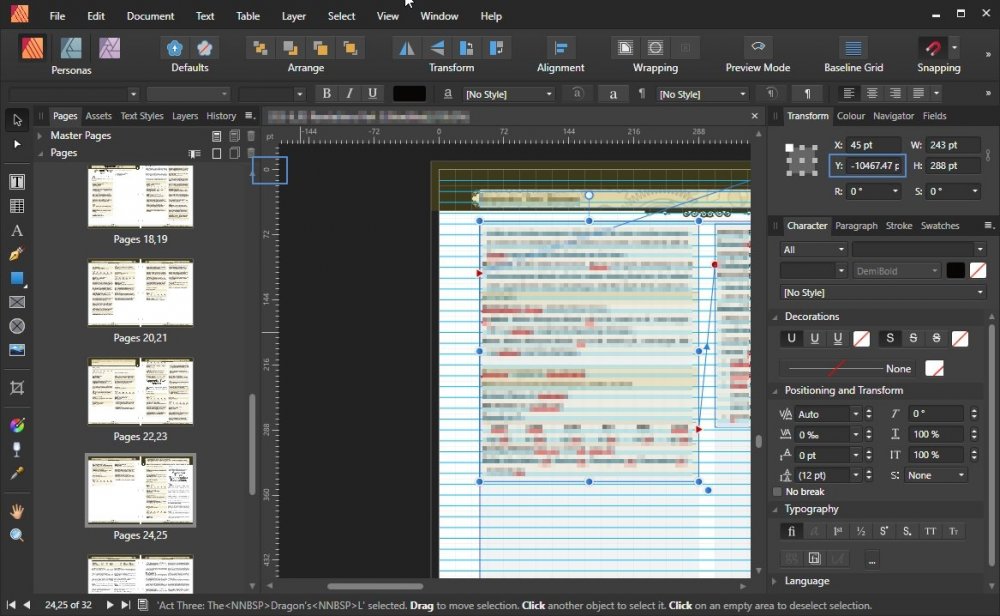This screenshot has width=1000, height=616.
Task: Select the Crop tool
Action: pyautogui.click(x=17, y=387)
